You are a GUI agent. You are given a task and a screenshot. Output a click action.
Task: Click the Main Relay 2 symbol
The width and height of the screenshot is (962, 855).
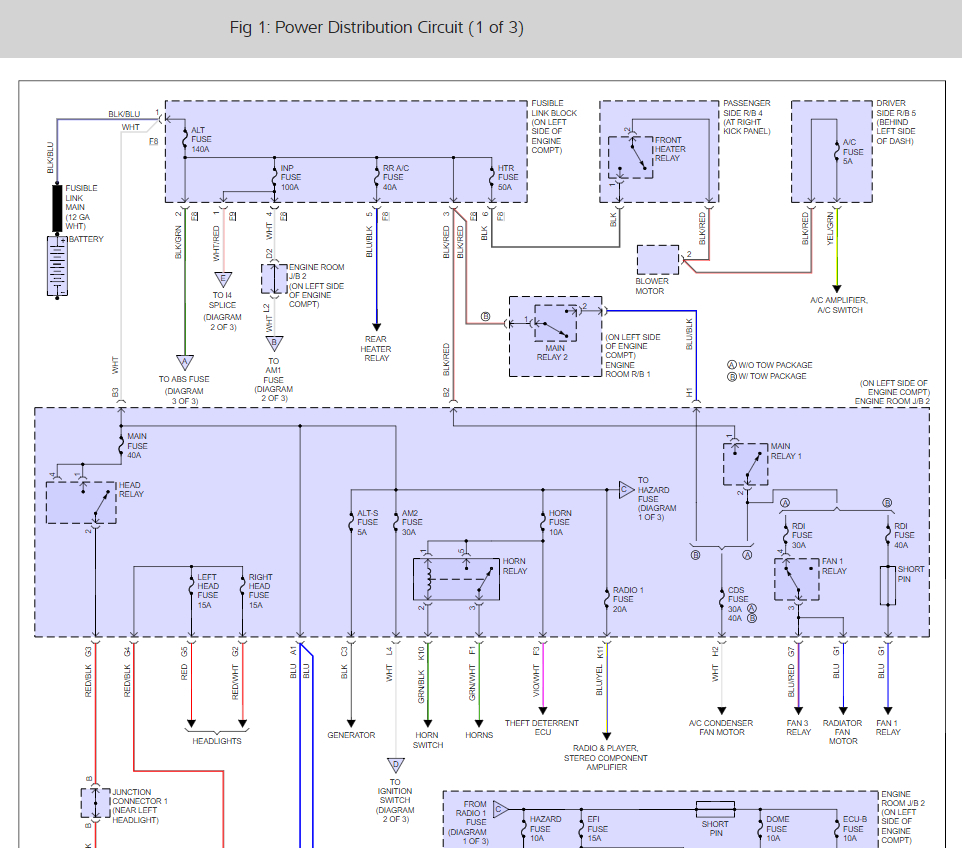555,323
